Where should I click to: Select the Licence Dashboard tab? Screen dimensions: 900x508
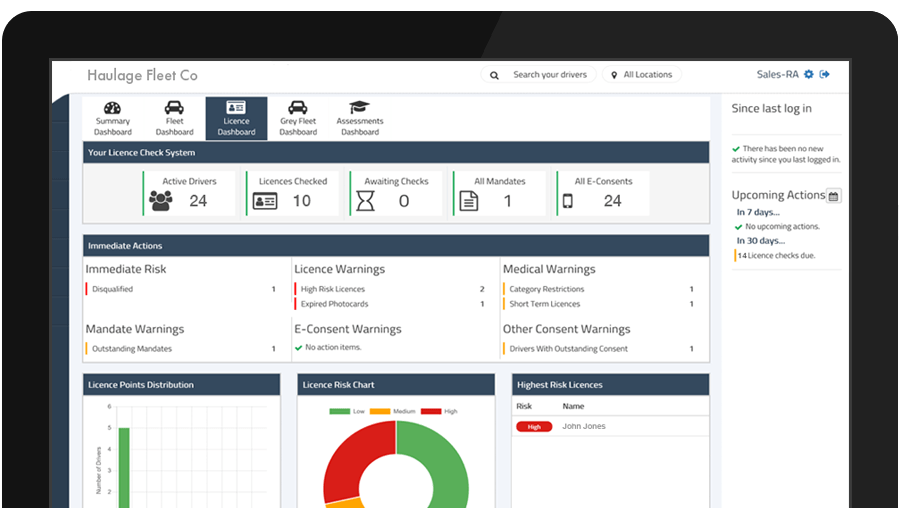(x=236, y=118)
